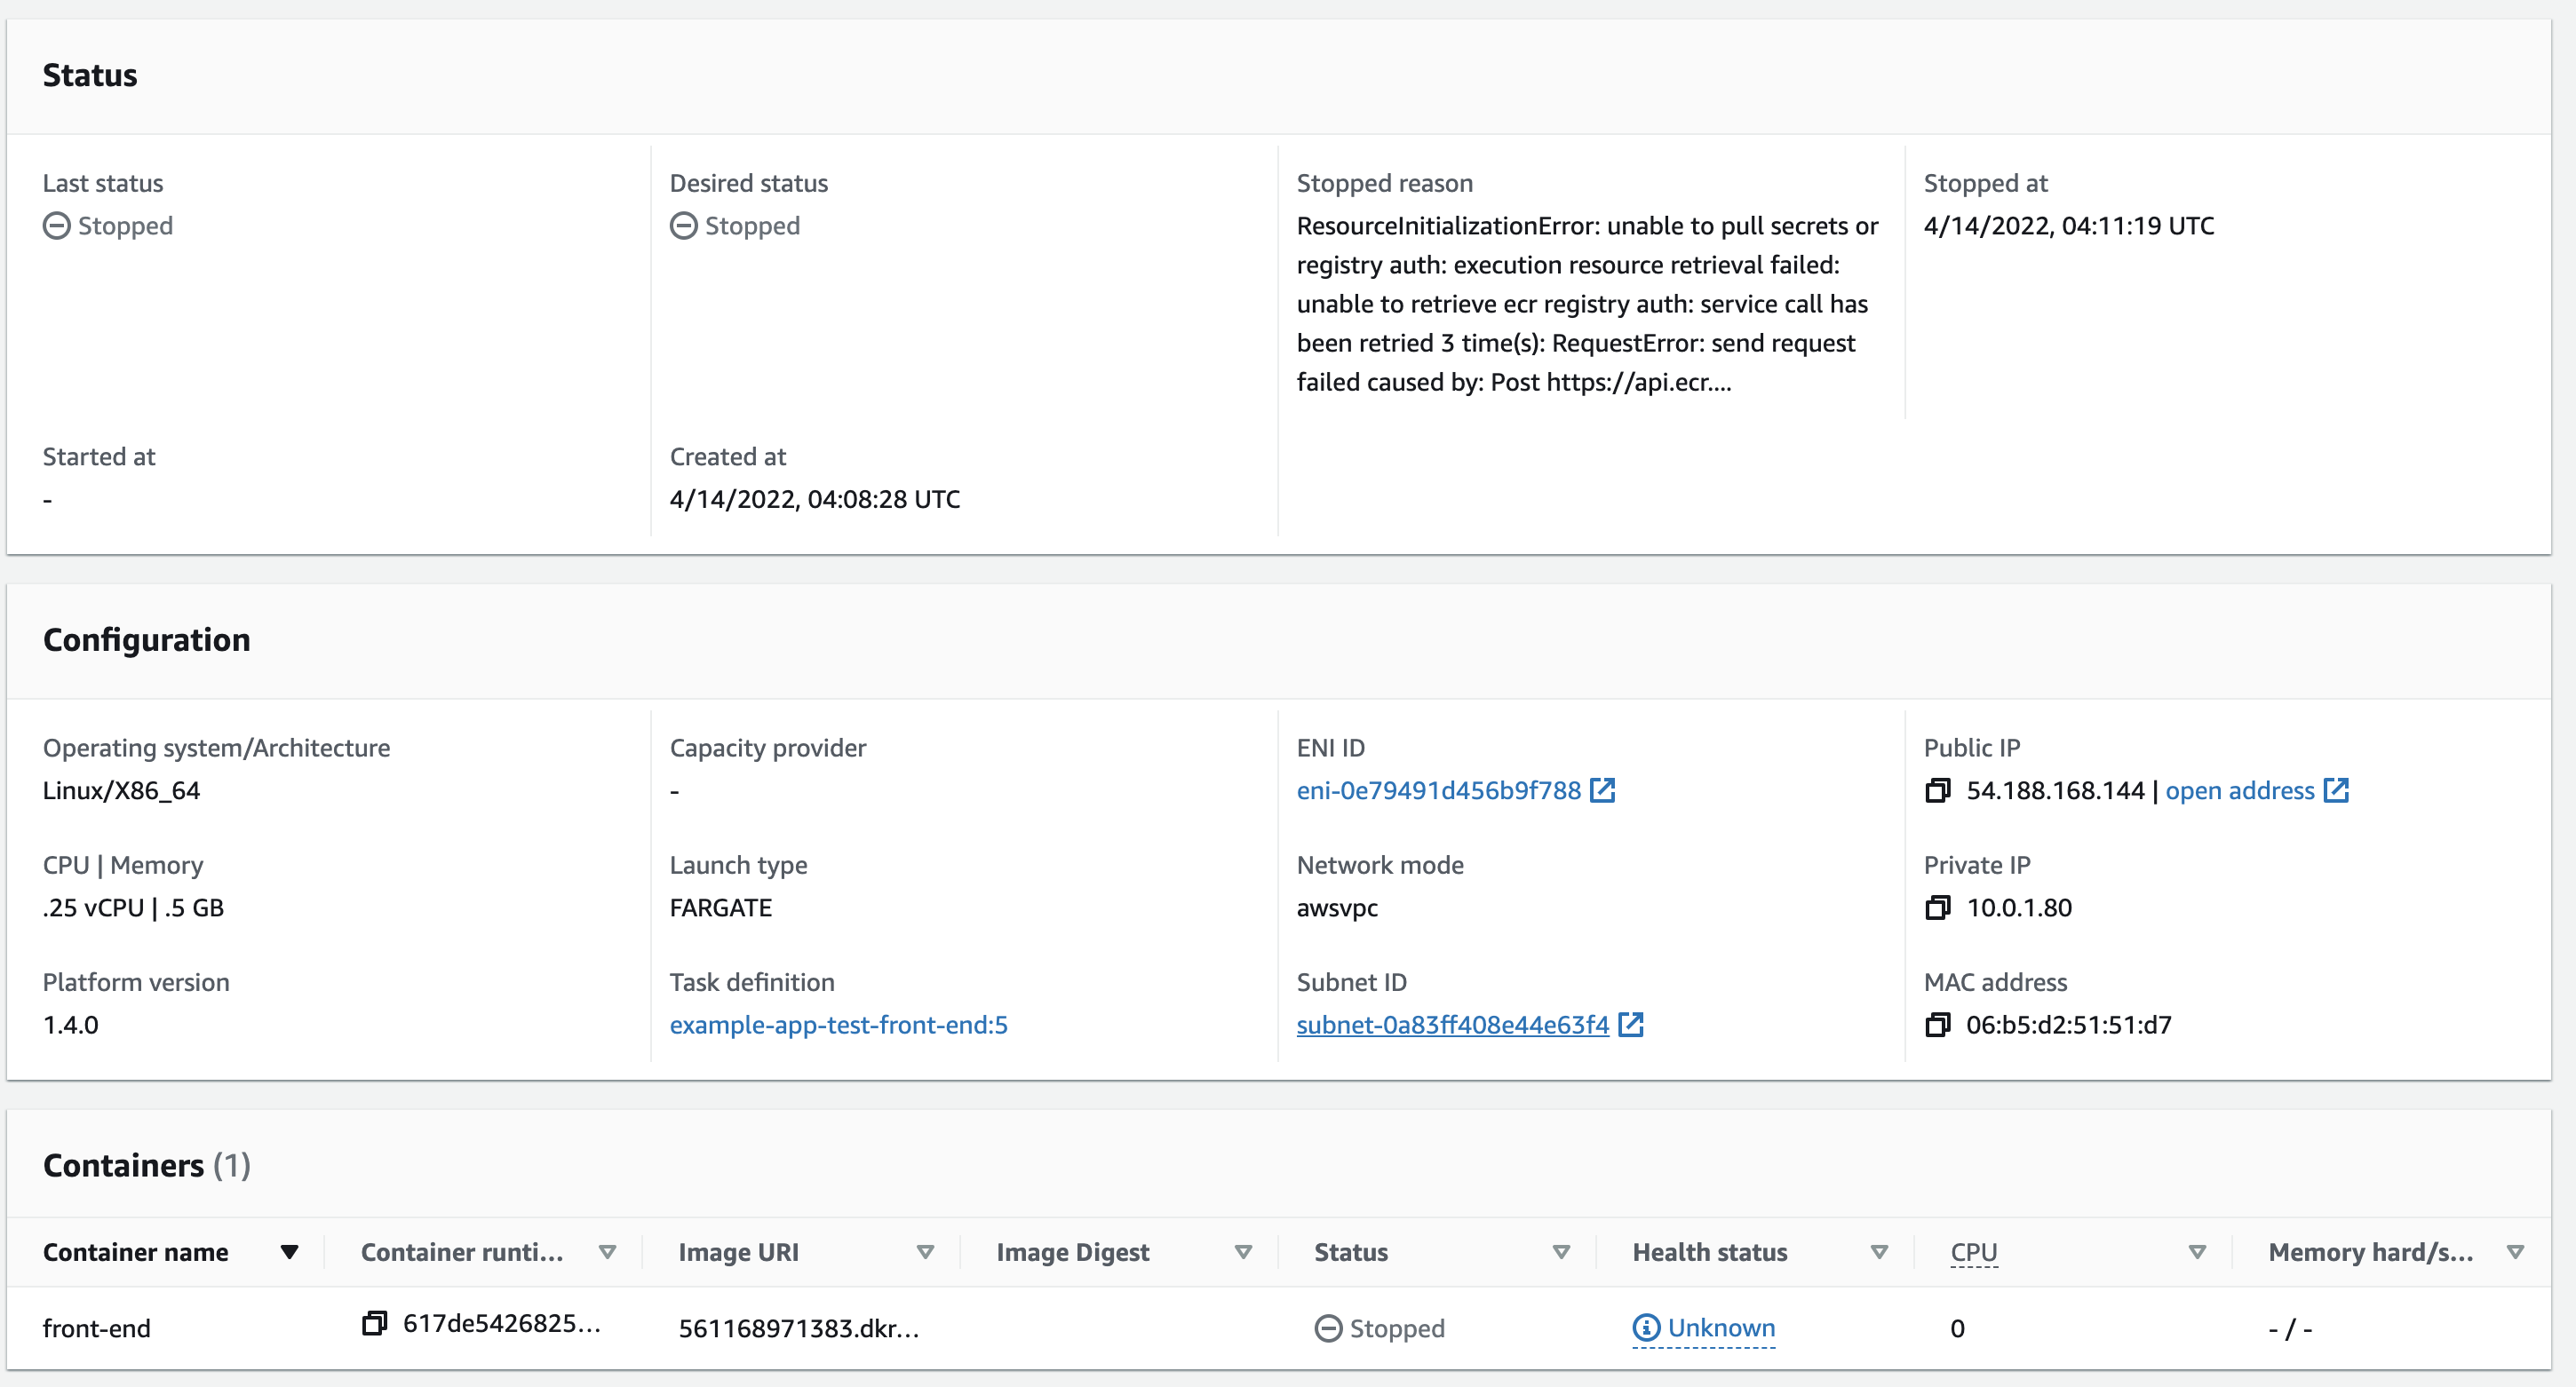Open the Health status column filter
The width and height of the screenshot is (2576, 1387).
click(1878, 1251)
